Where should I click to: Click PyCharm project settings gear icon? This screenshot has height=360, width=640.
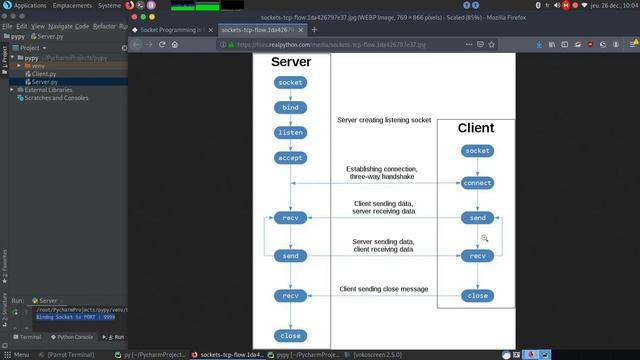[124, 48]
